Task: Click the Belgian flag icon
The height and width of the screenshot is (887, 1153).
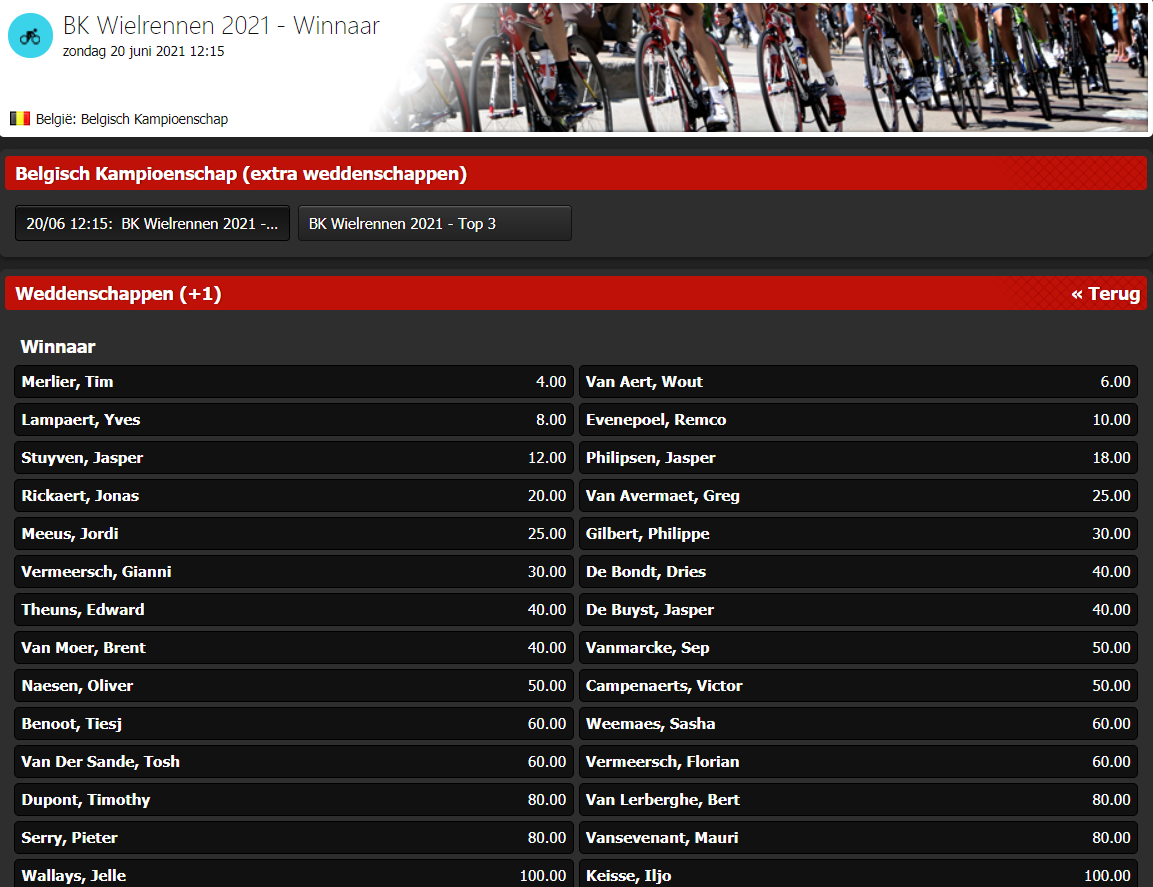Action: coord(20,119)
